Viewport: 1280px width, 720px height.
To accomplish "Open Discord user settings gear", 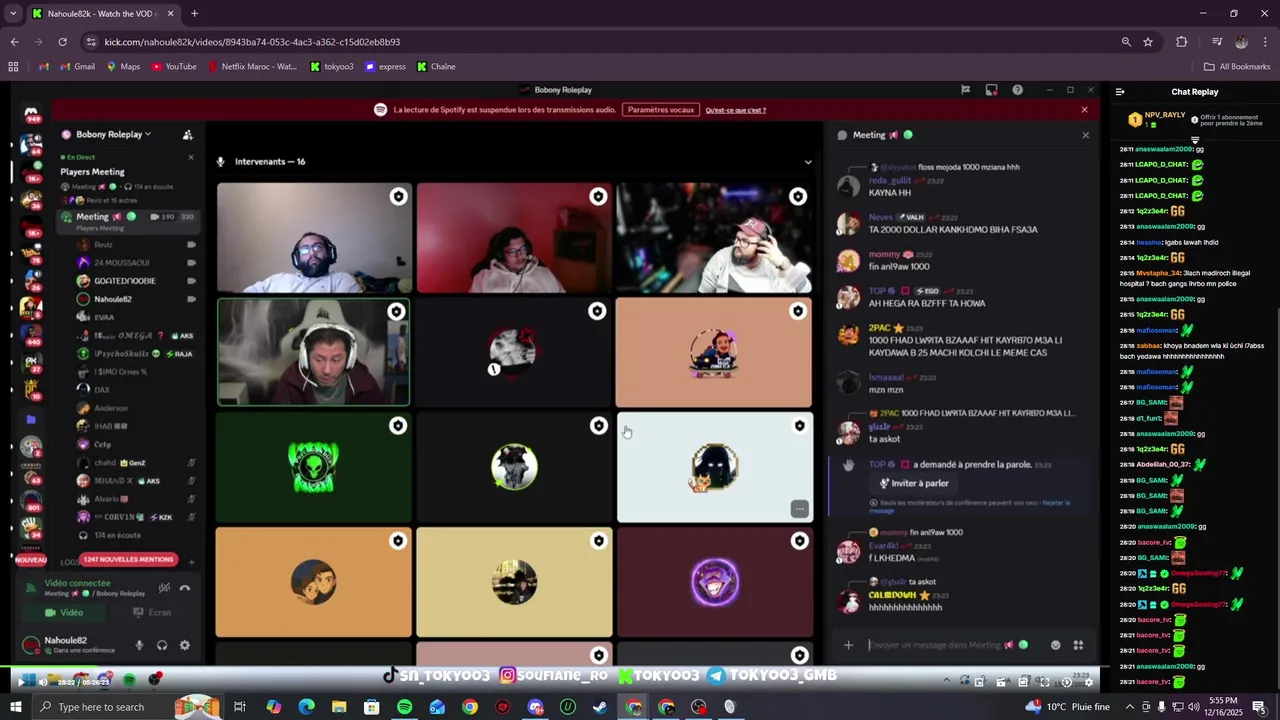I will click(184, 645).
